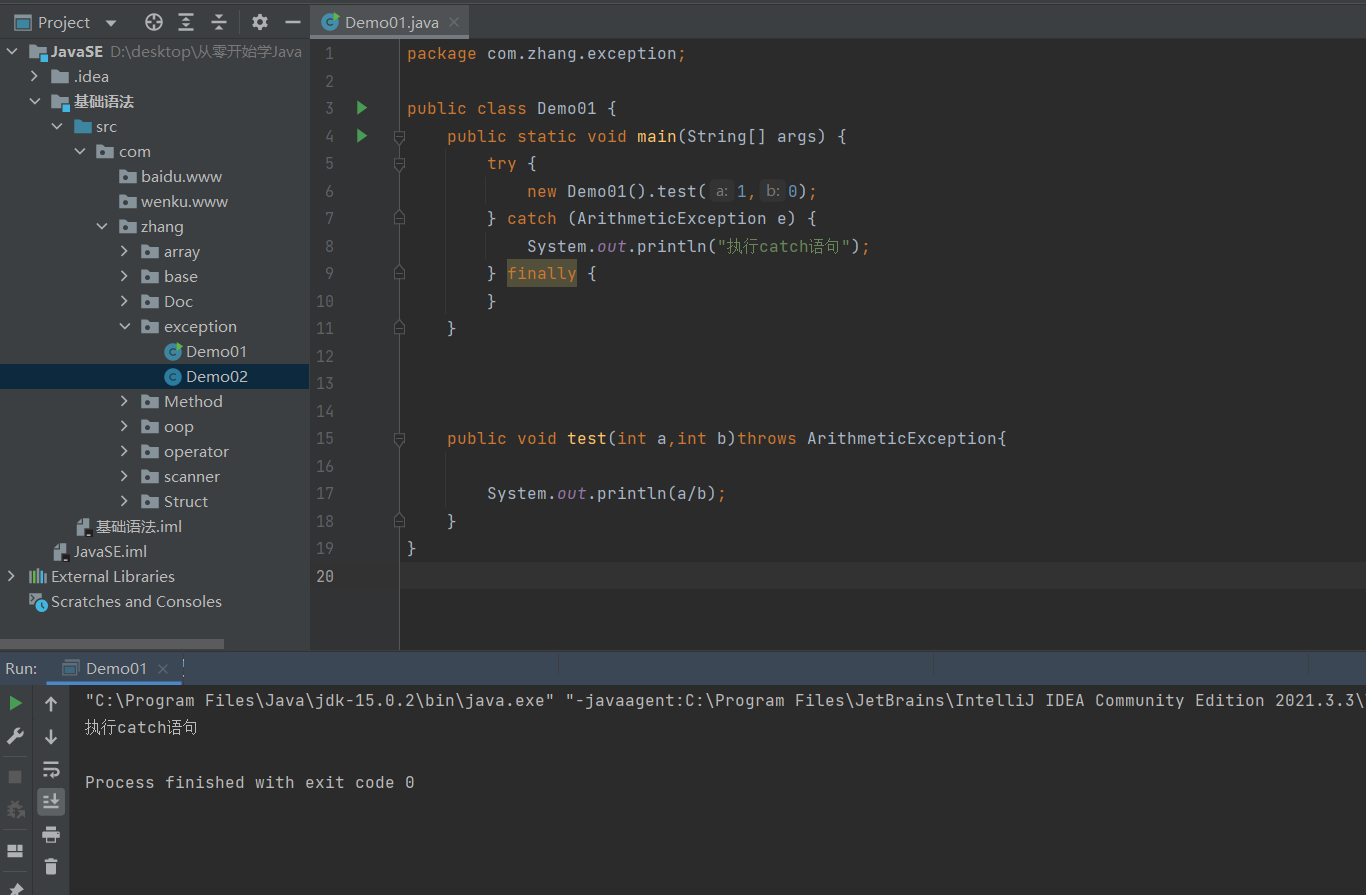Click the Restore Layout icon in Run panel
The image size is (1366, 895).
tap(15, 851)
